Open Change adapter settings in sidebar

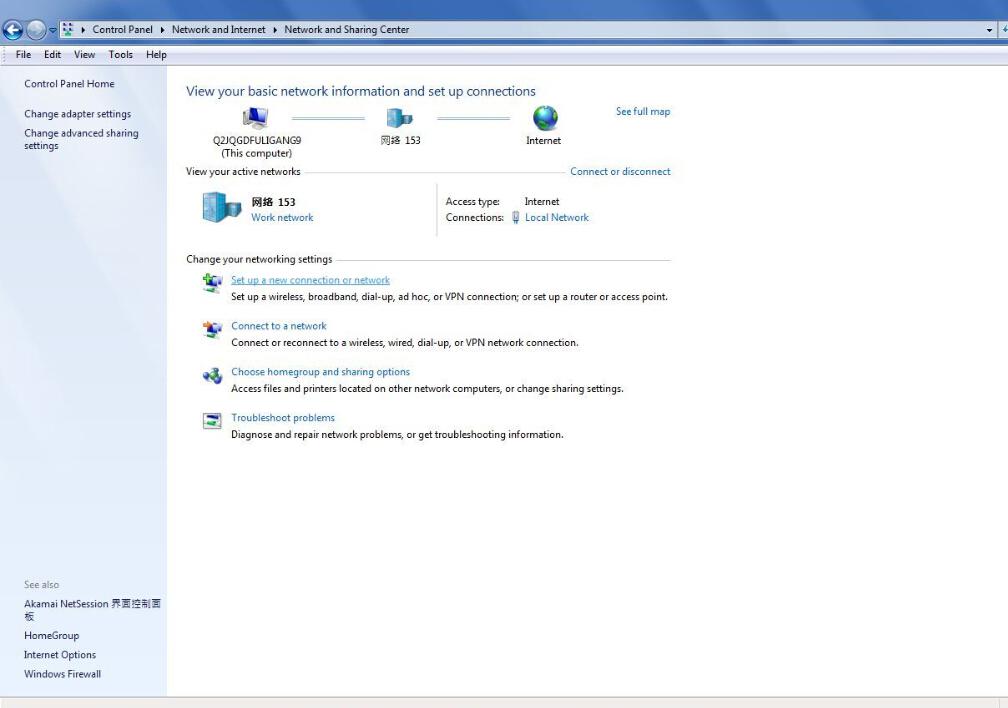pos(77,114)
